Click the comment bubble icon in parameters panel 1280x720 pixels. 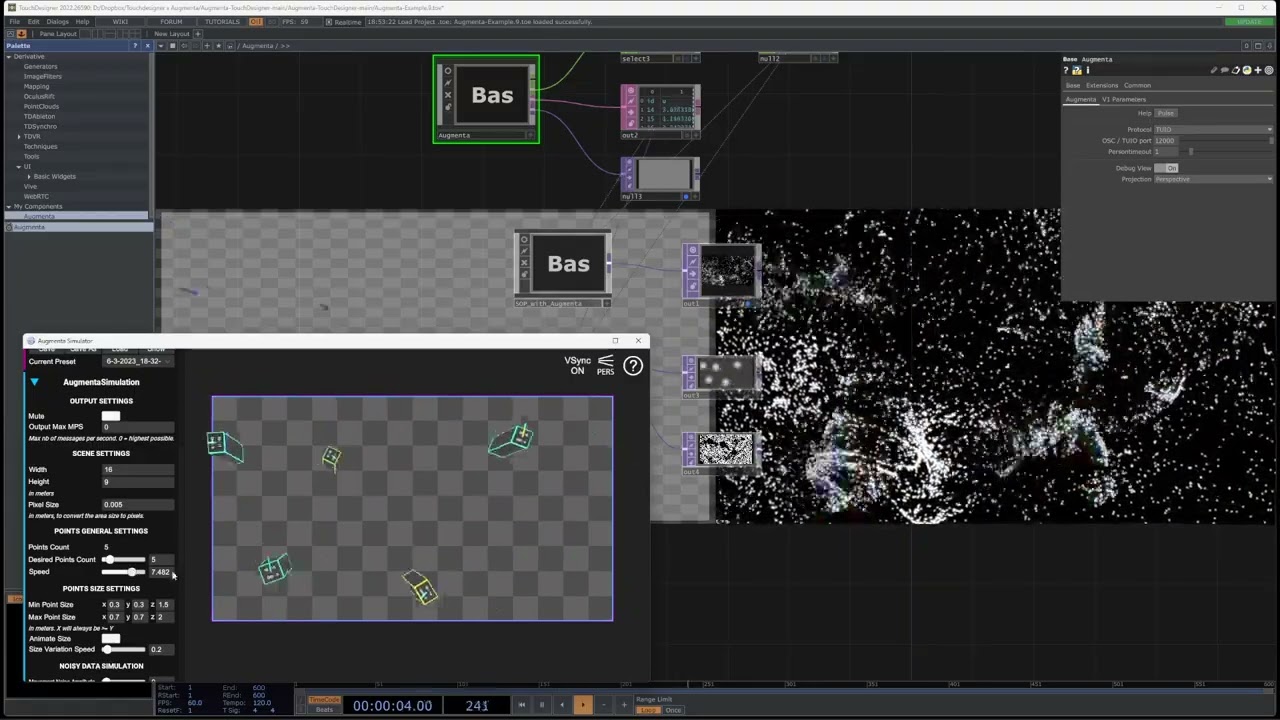[x=1225, y=70]
